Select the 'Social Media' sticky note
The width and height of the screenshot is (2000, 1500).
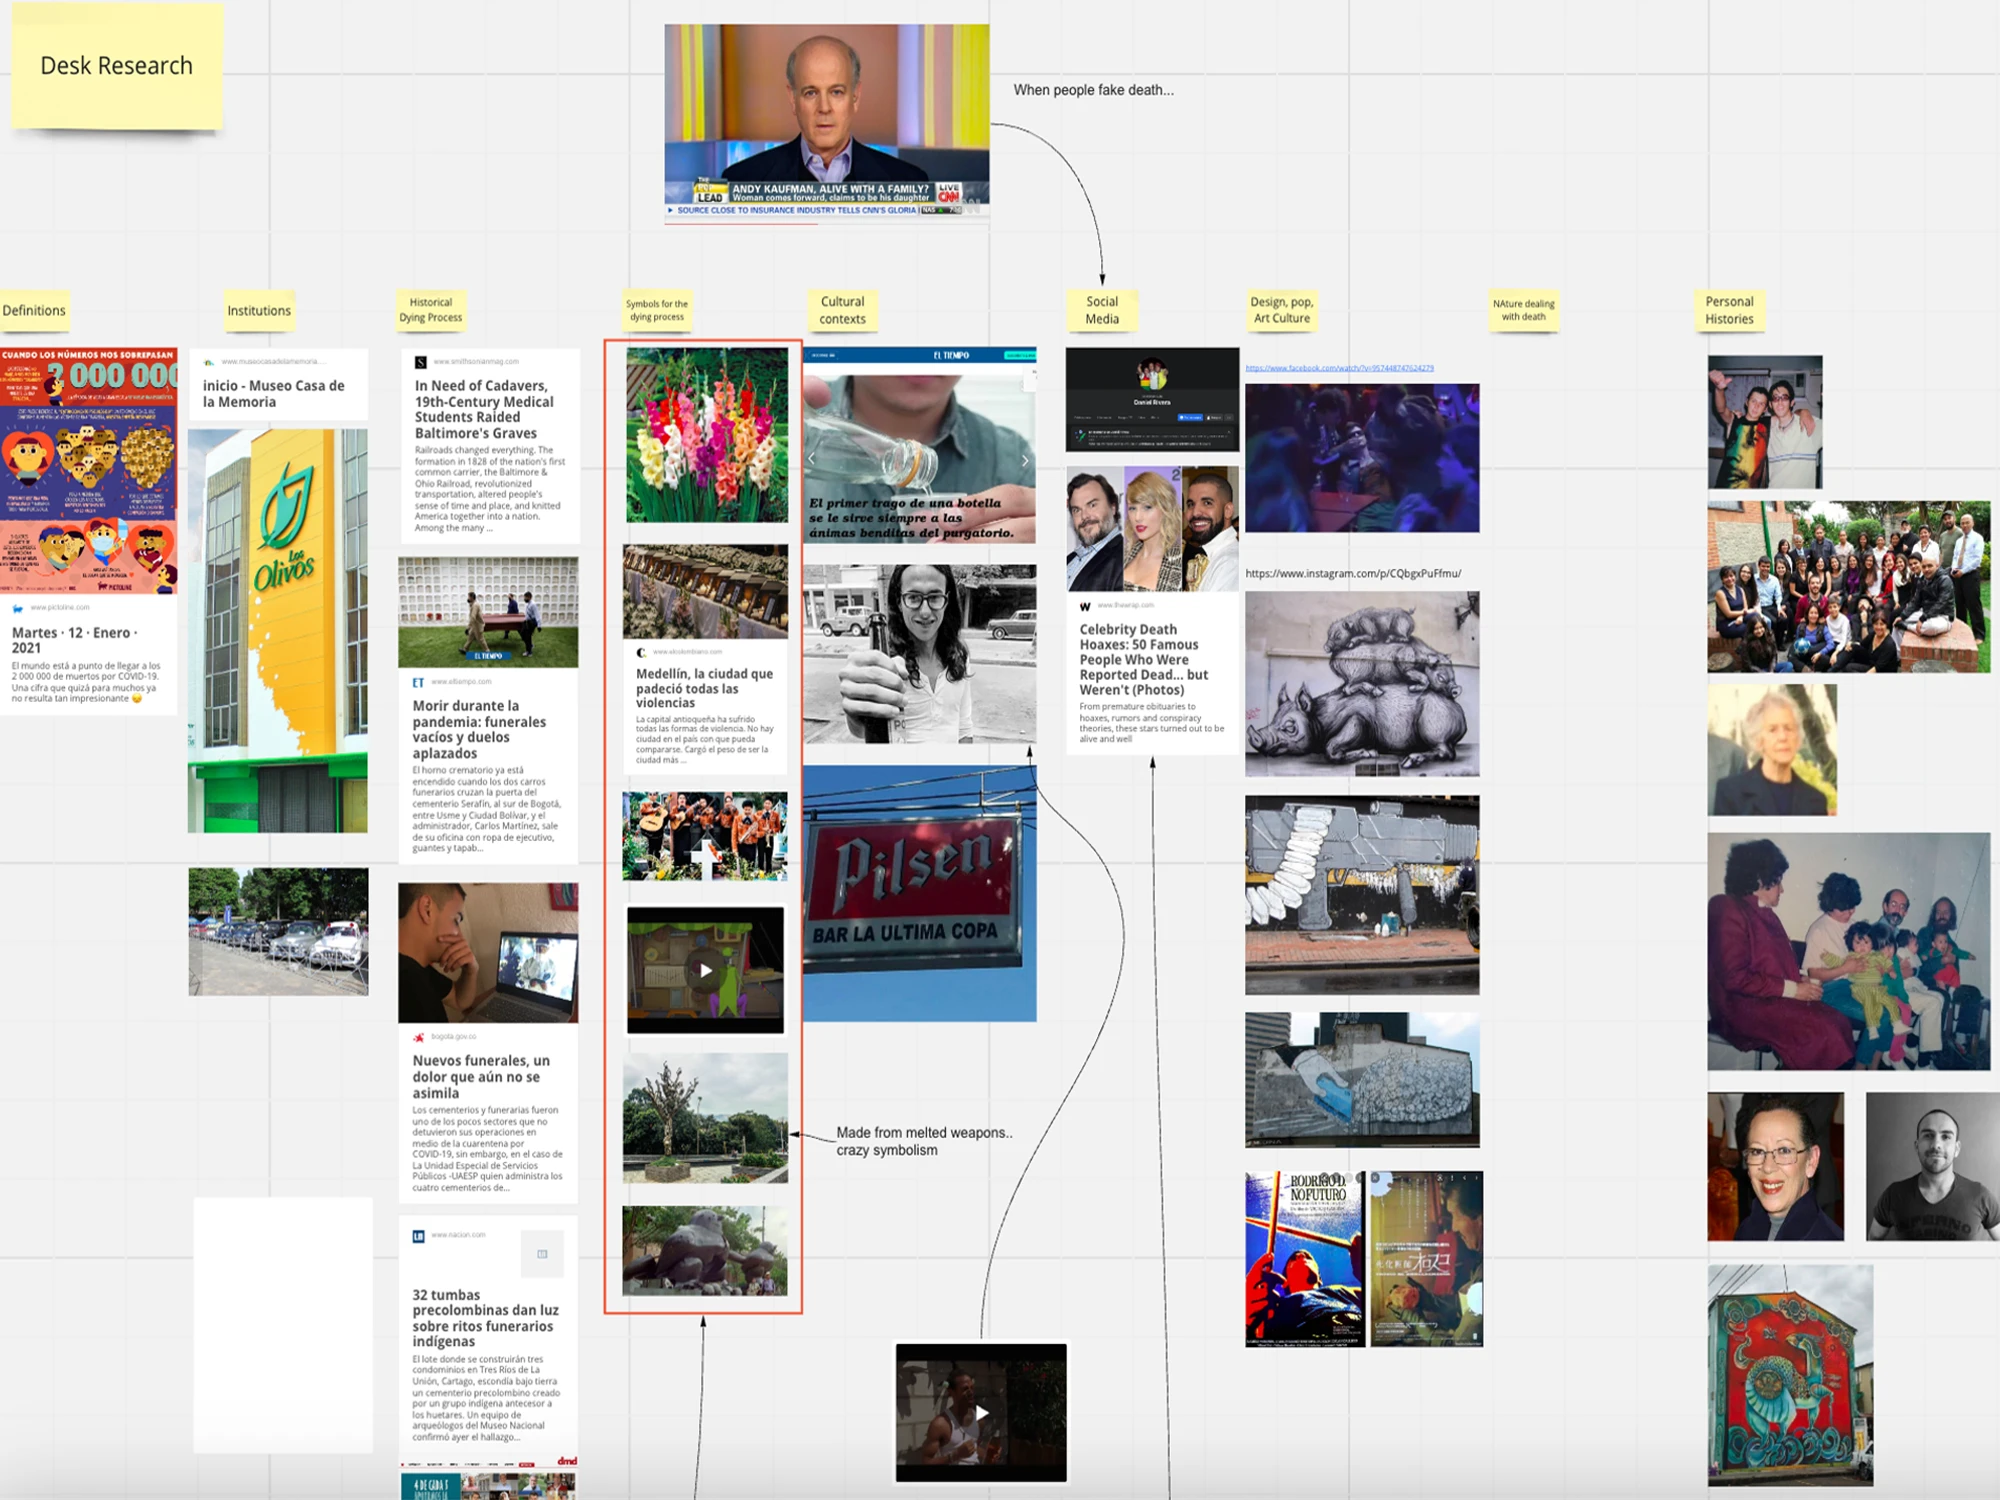pyautogui.click(x=1102, y=310)
